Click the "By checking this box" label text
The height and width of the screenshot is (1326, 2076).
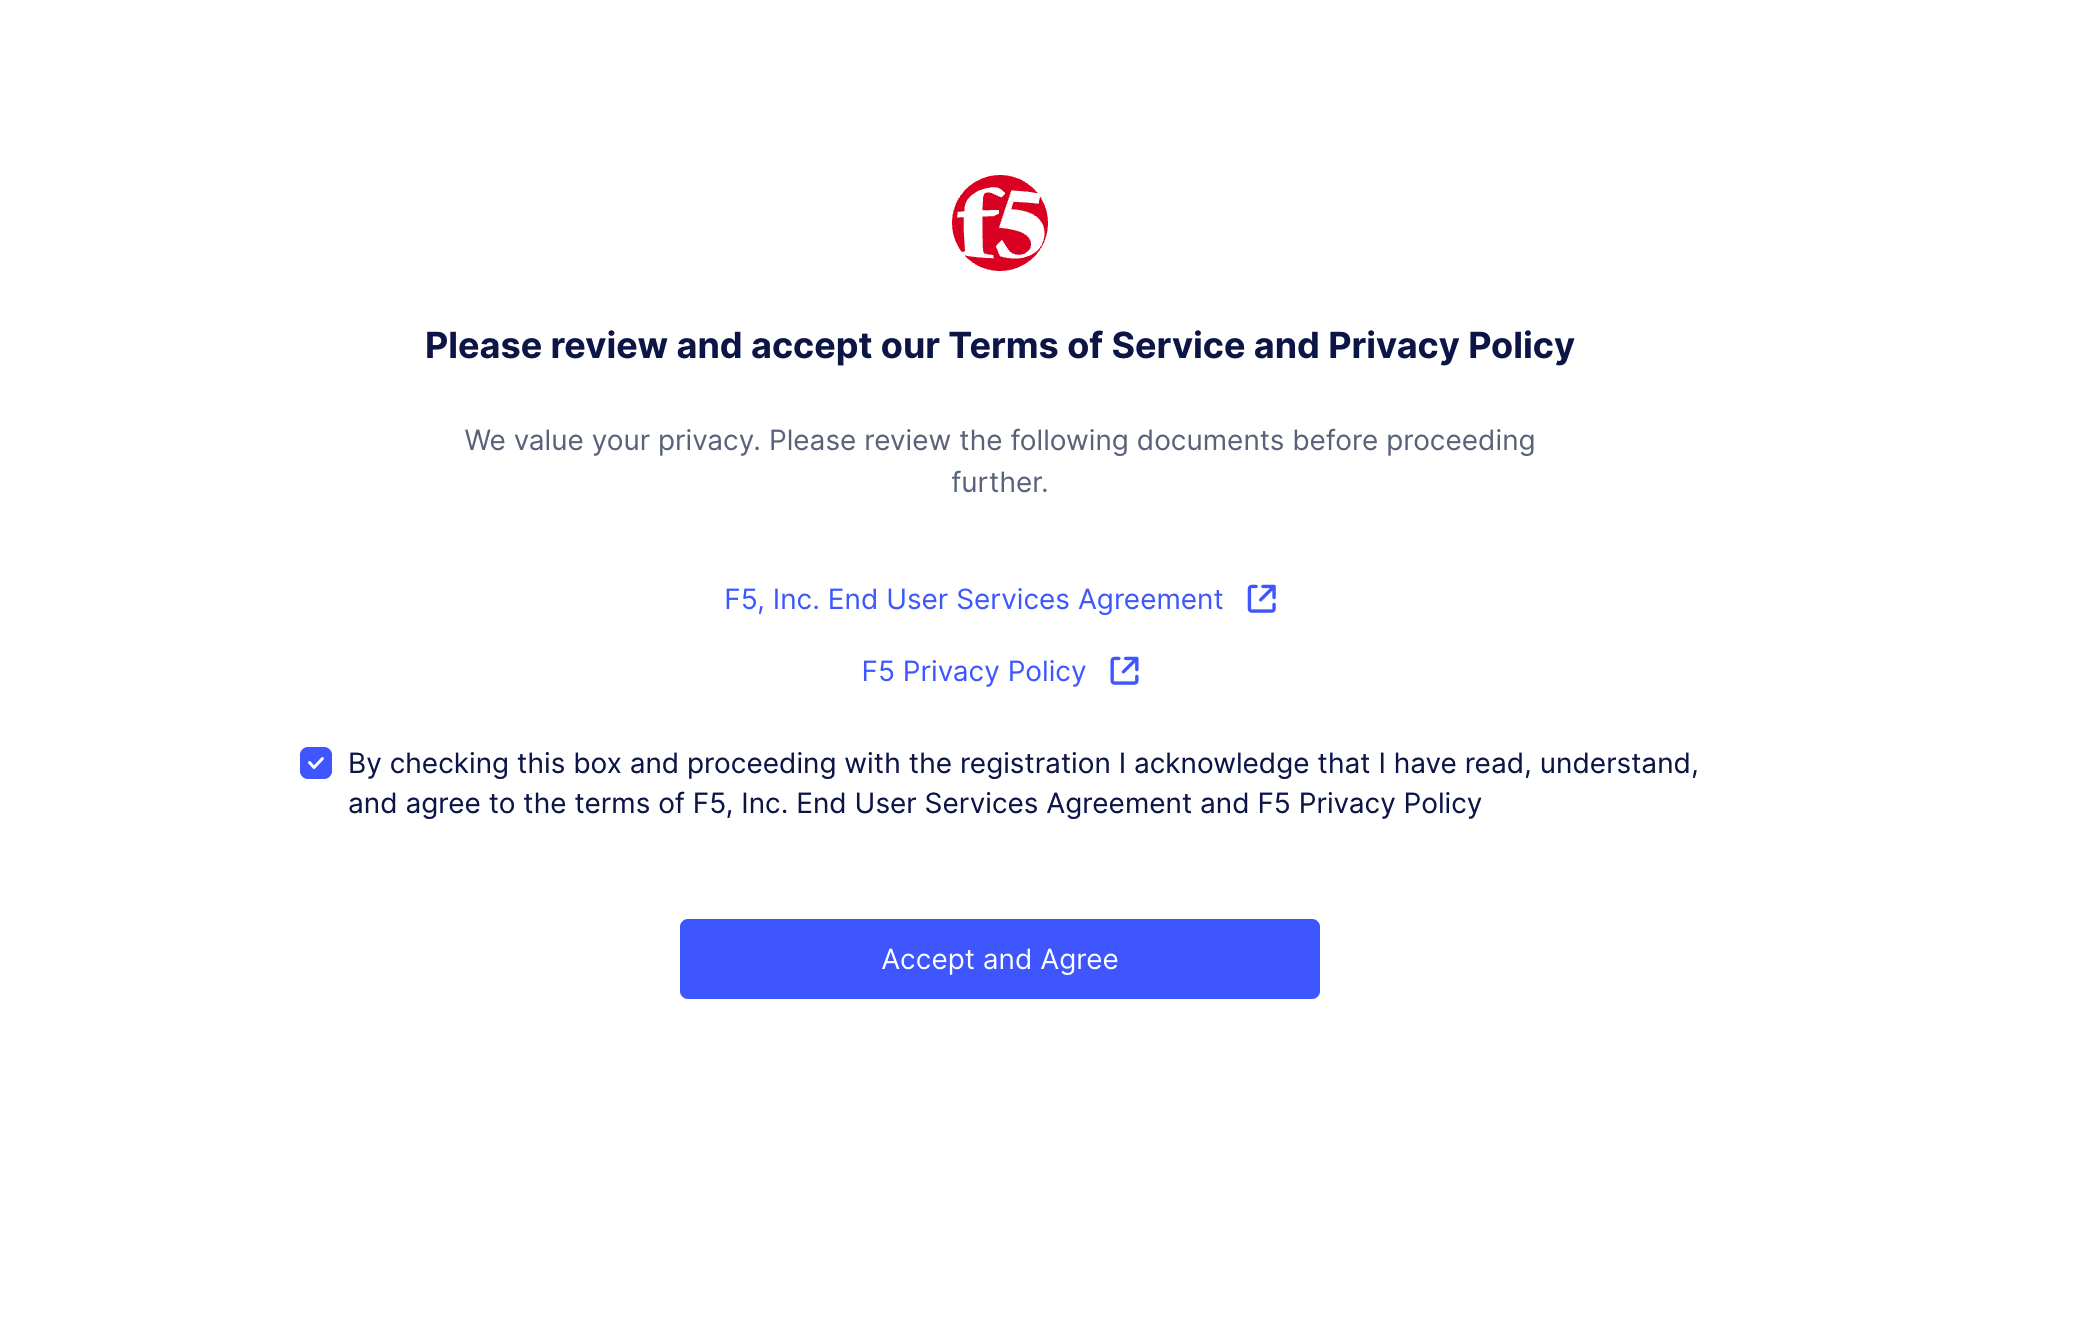click(1023, 783)
